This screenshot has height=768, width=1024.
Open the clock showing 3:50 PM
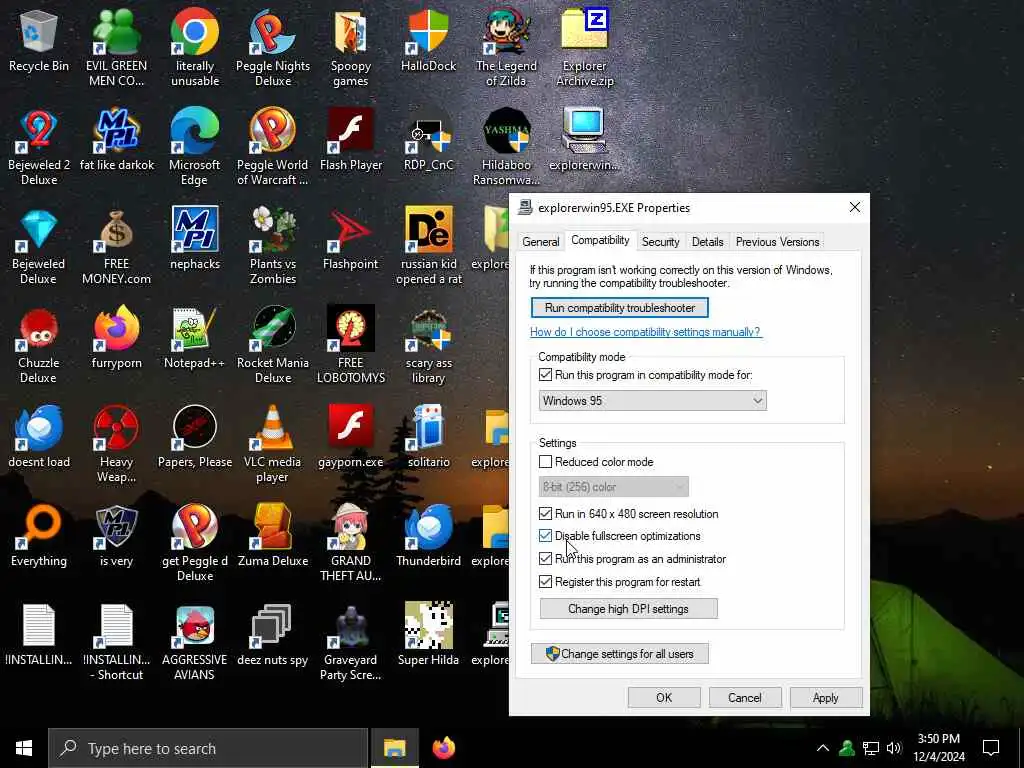coord(939,748)
